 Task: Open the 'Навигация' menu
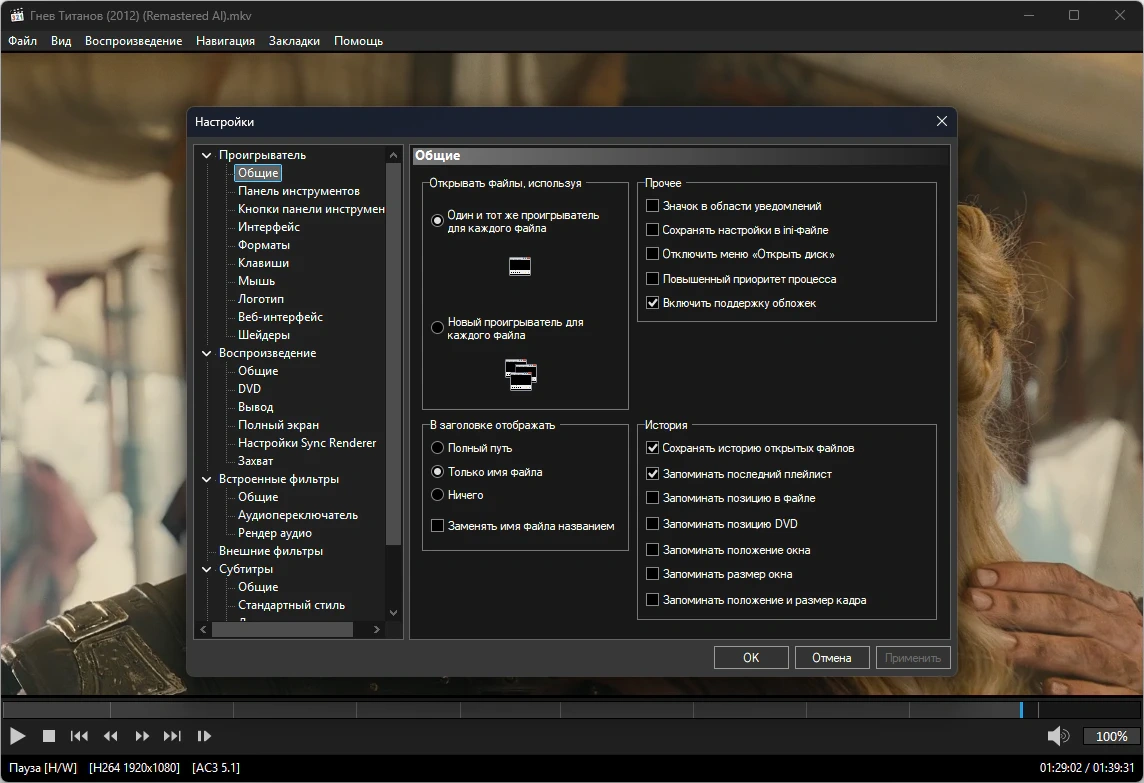click(225, 41)
